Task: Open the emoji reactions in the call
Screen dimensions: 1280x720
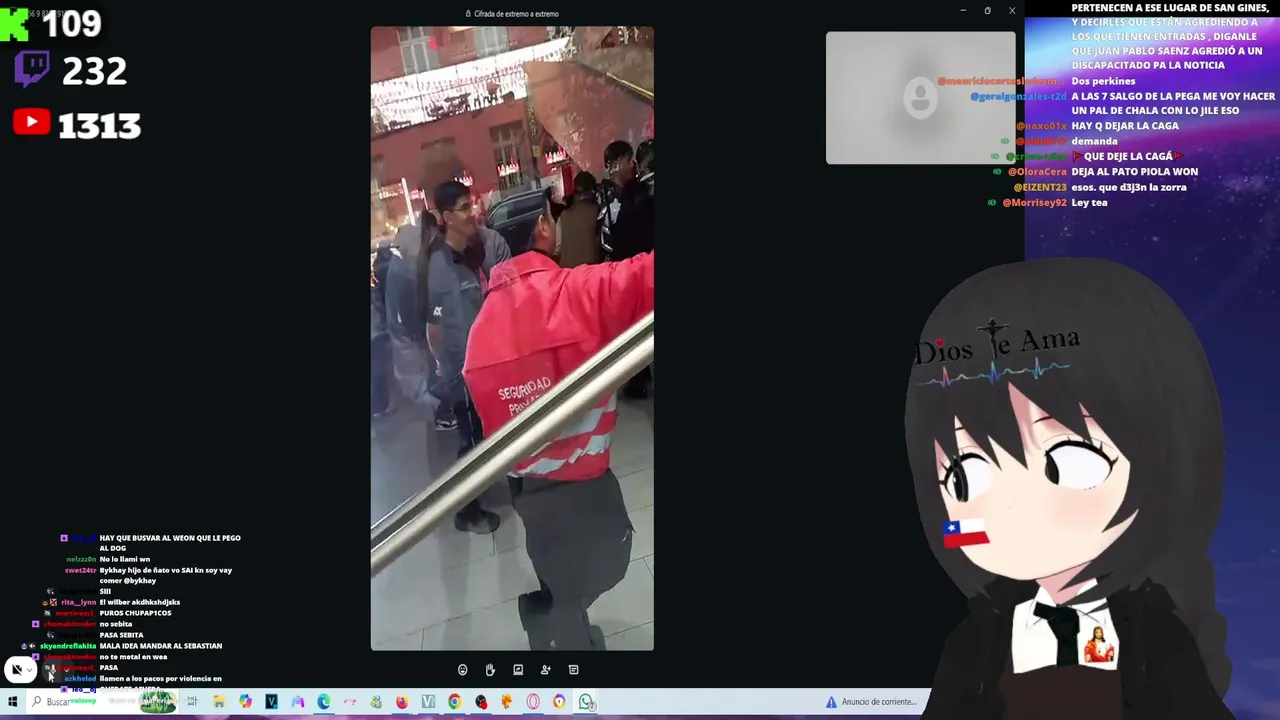Action: (x=462, y=670)
